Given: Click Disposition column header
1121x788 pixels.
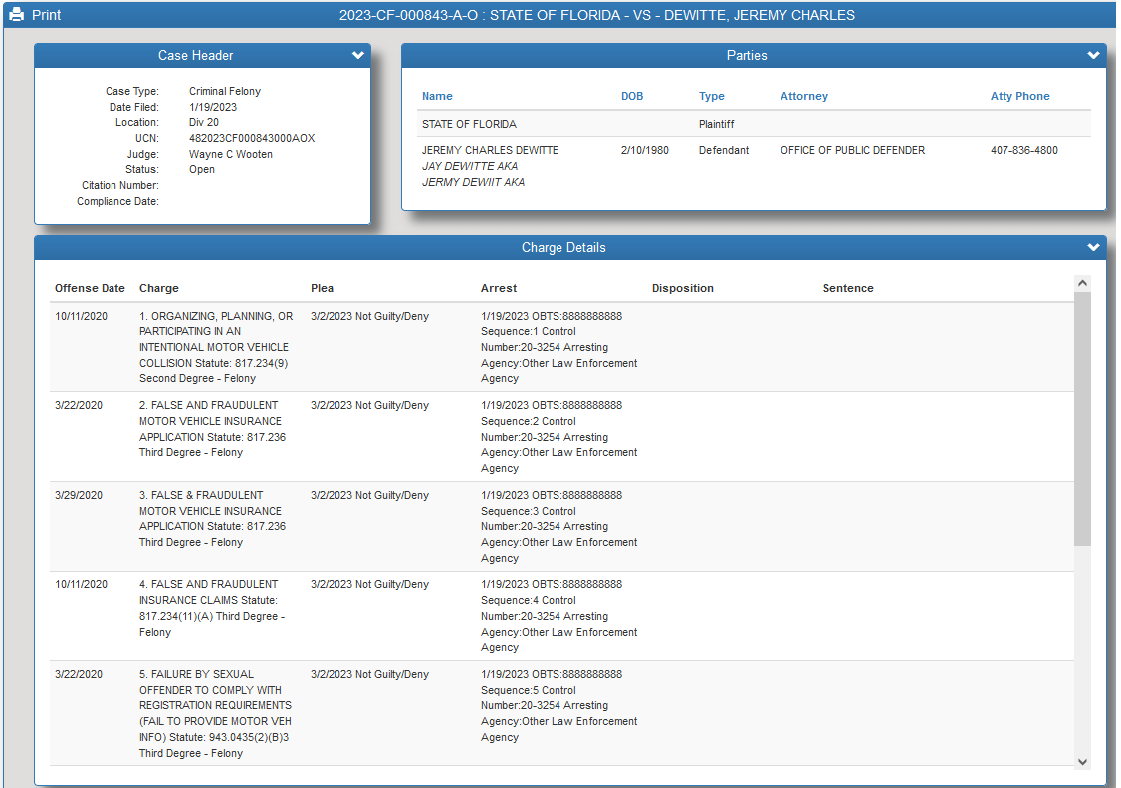Looking at the screenshot, I should coord(682,288).
